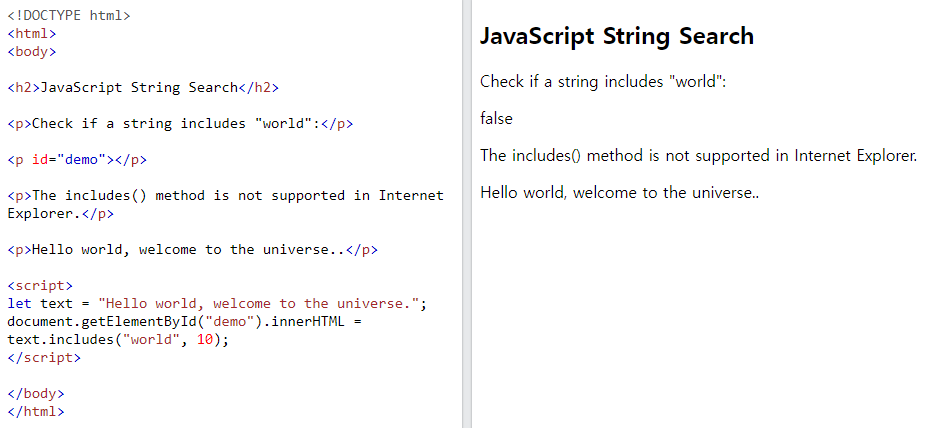Viewport: 929px width, 428px height.
Task: Click the 'false' output in the preview
Action: click(x=496, y=119)
